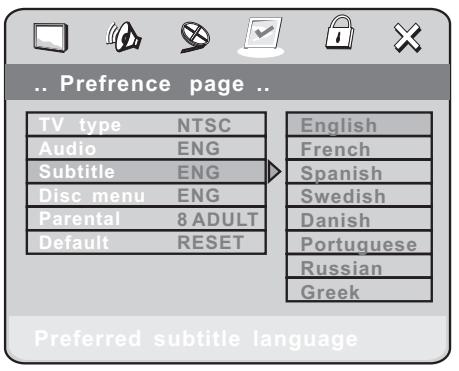Choose Russian subtitle language
This screenshot has height=371, width=459.
pos(359,267)
